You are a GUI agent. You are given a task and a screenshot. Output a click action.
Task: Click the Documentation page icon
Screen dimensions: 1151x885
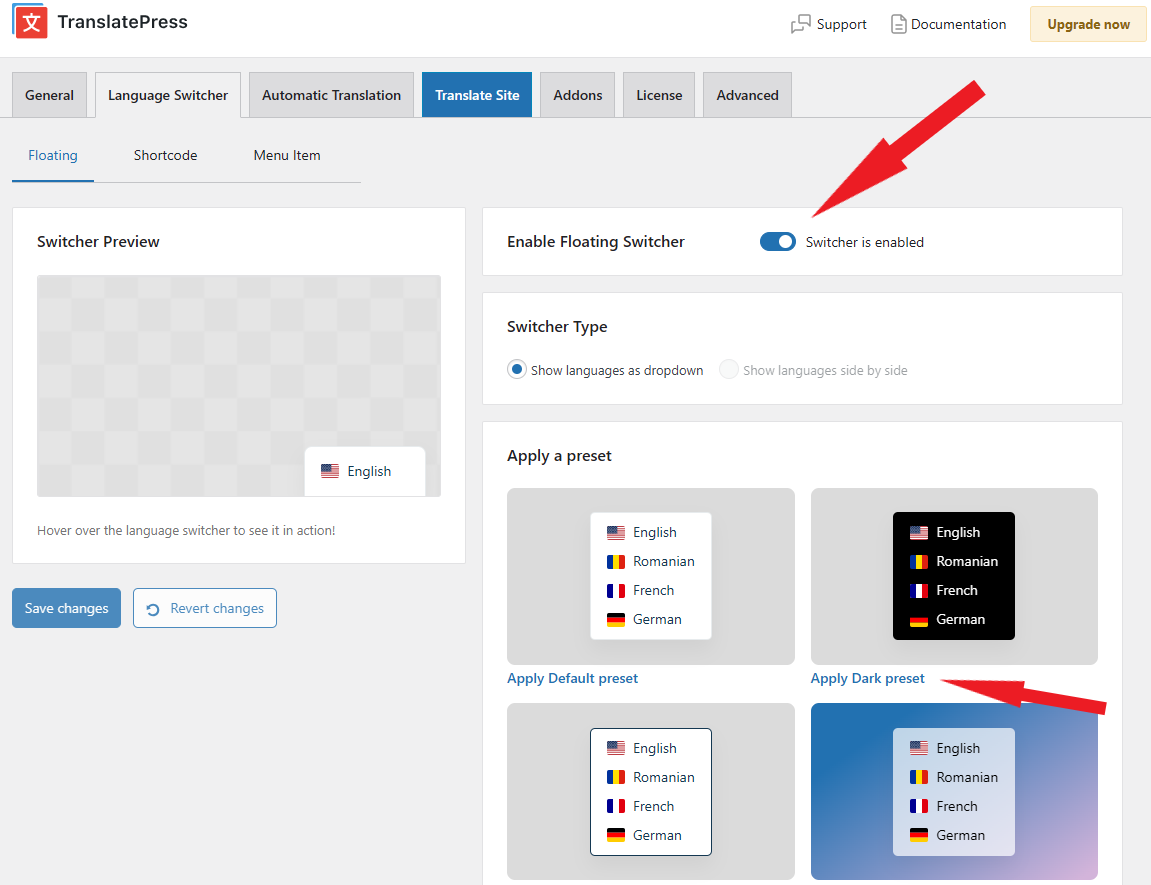(x=898, y=23)
